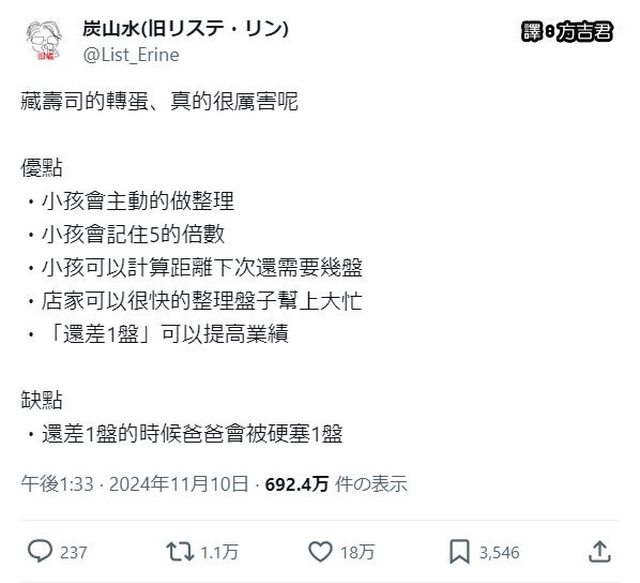The height and width of the screenshot is (583, 640).
Task: Bookmark this tweet using the bookmark icon
Action: pyautogui.click(x=459, y=550)
